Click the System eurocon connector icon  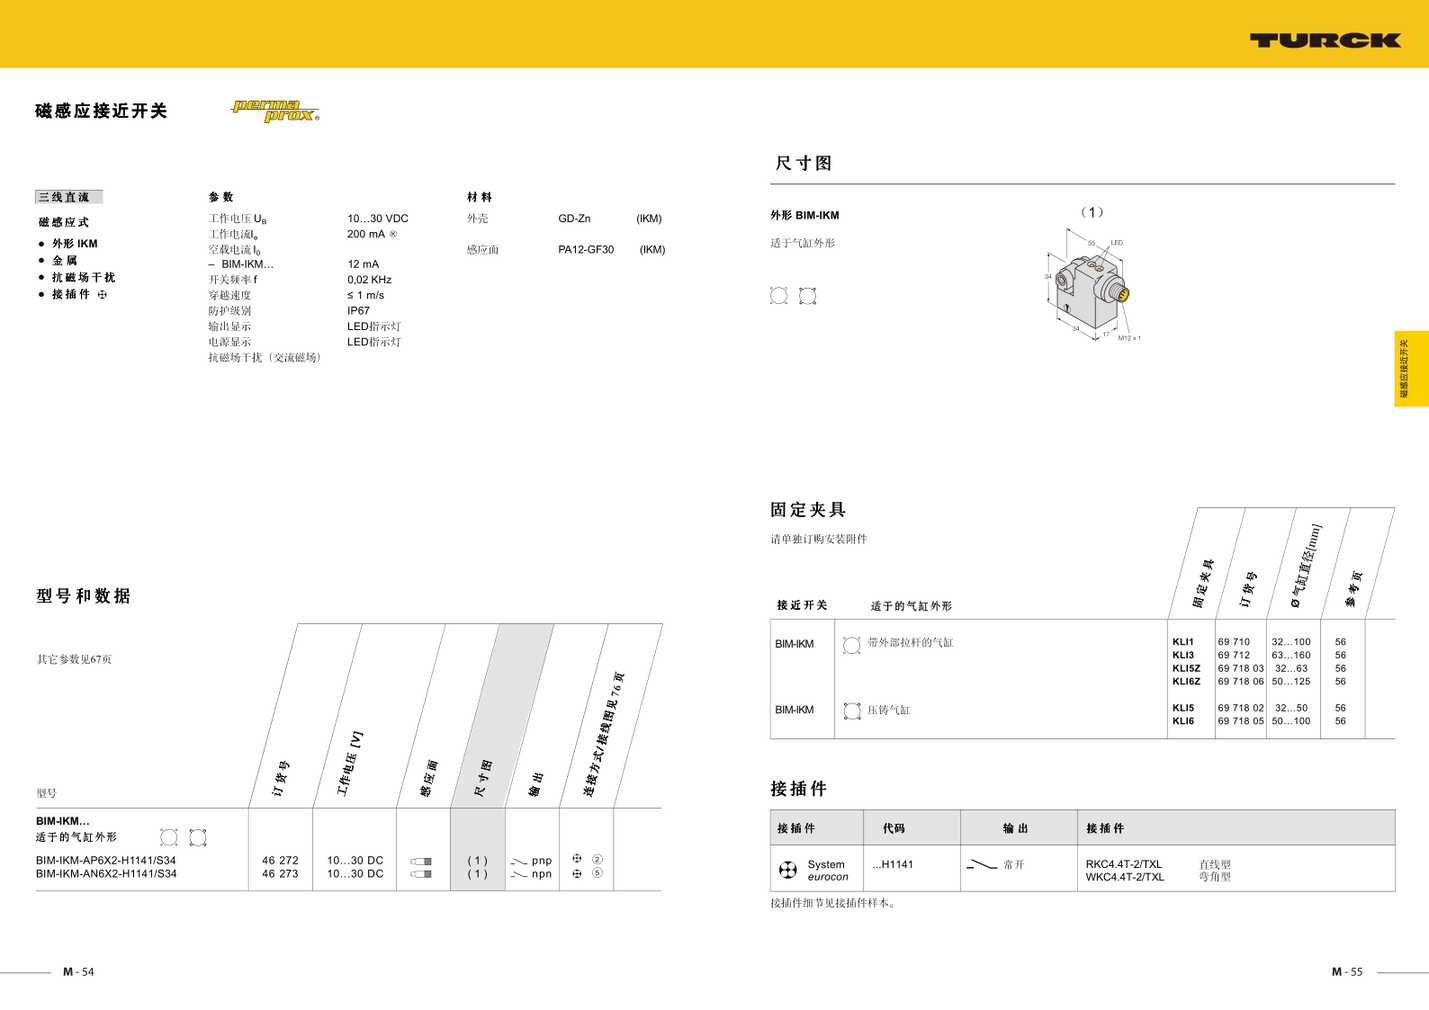pyautogui.click(x=788, y=870)
